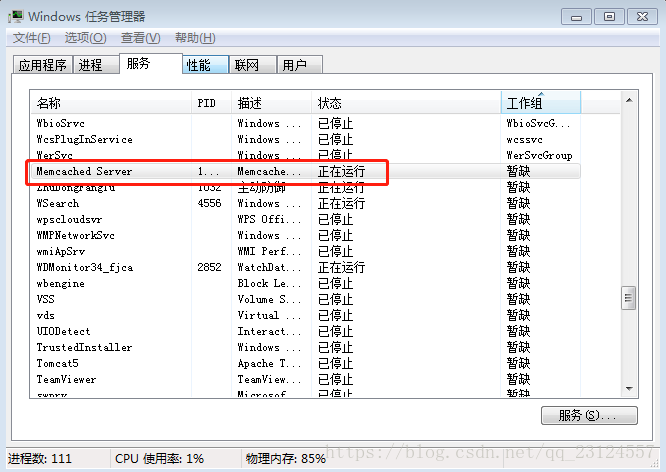Select the VSS service row
666x472 pixels.
pos(305,299)
